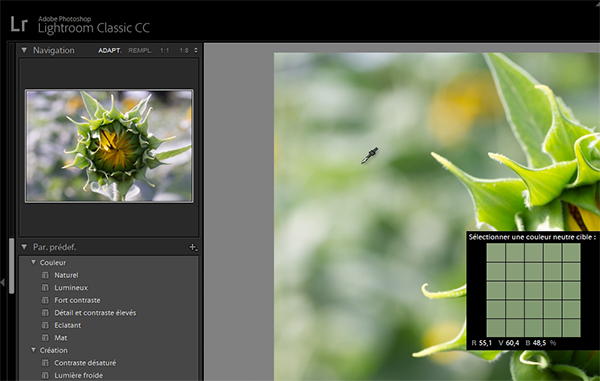600x381 pixels.
Task: Click the center swatch of neutral color grid
Action: tap(533, 290)
